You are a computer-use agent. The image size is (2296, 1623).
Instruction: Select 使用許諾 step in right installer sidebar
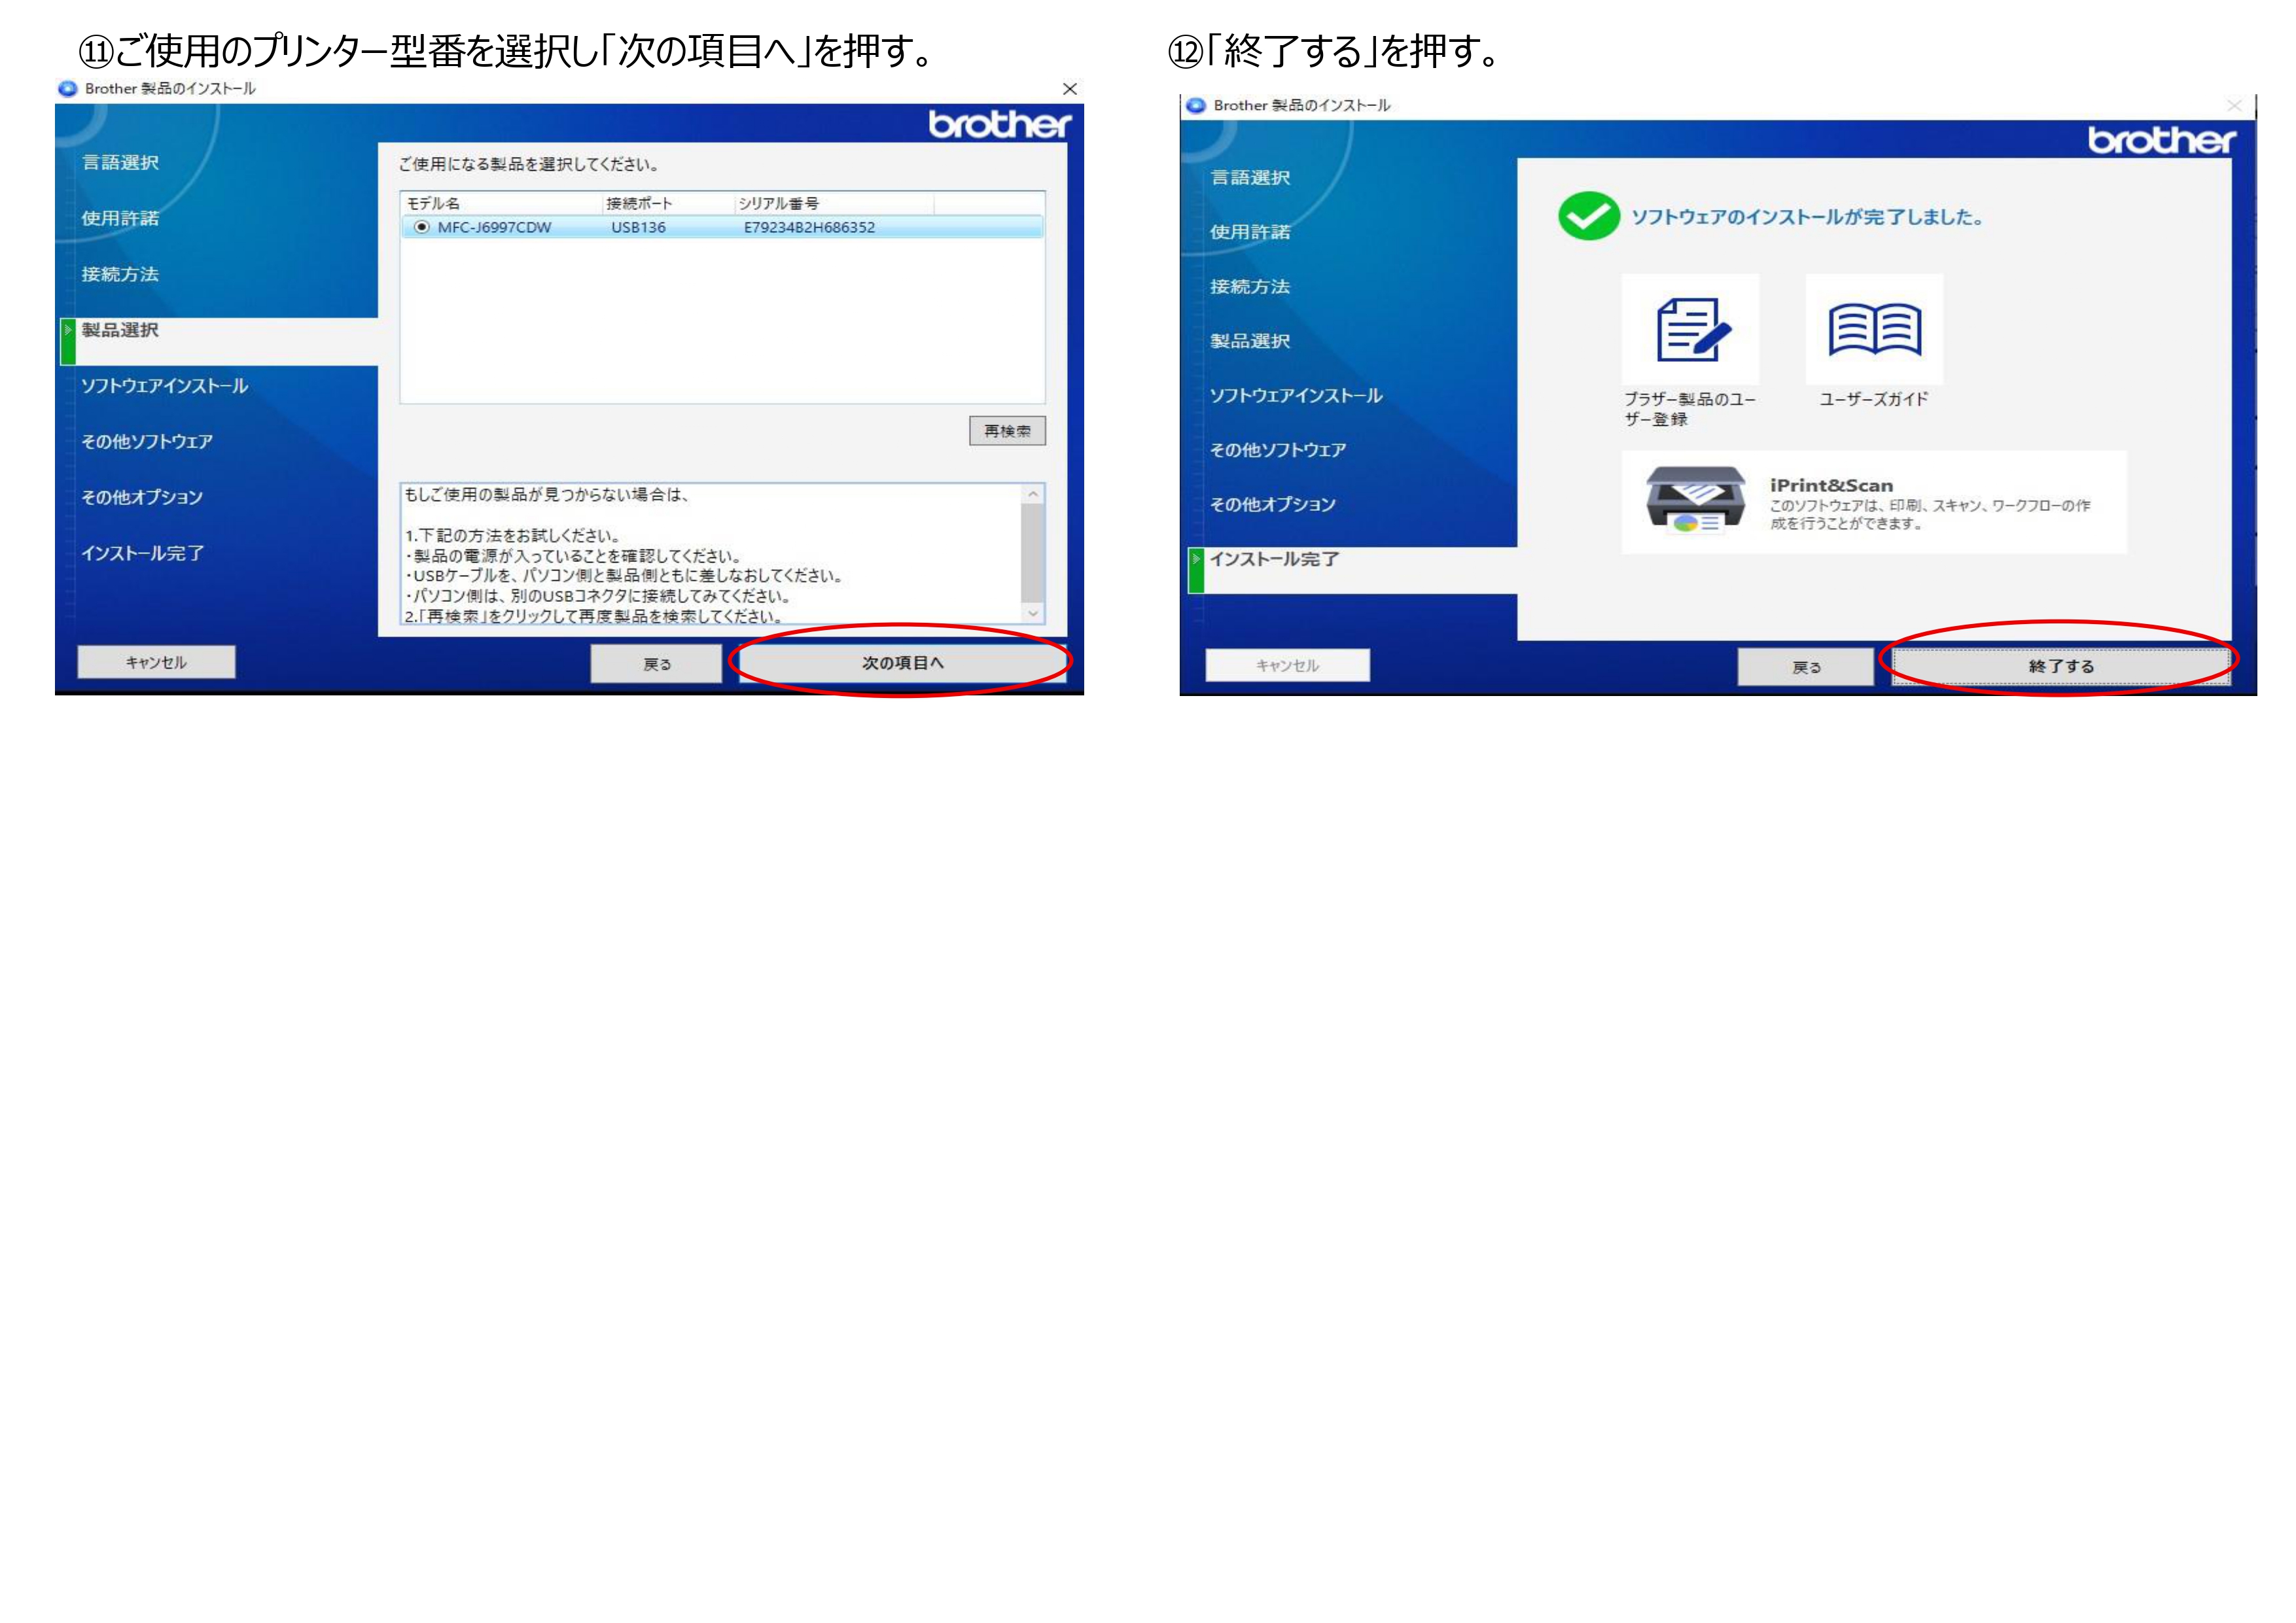(1250, 232)
